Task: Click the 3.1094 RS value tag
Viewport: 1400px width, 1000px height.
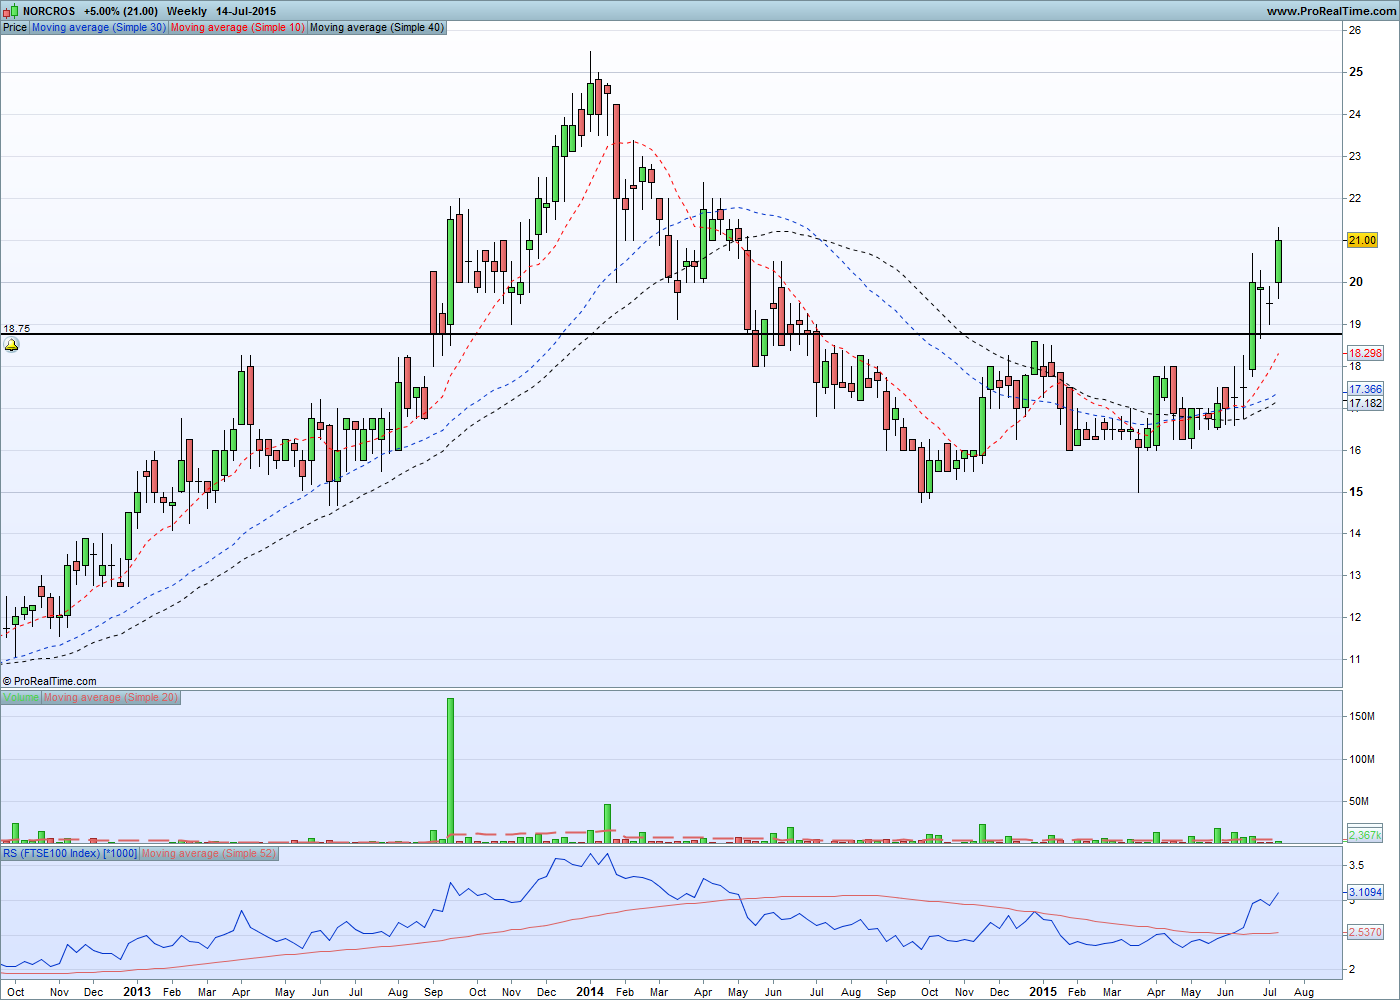Action: click(1365, 892)
